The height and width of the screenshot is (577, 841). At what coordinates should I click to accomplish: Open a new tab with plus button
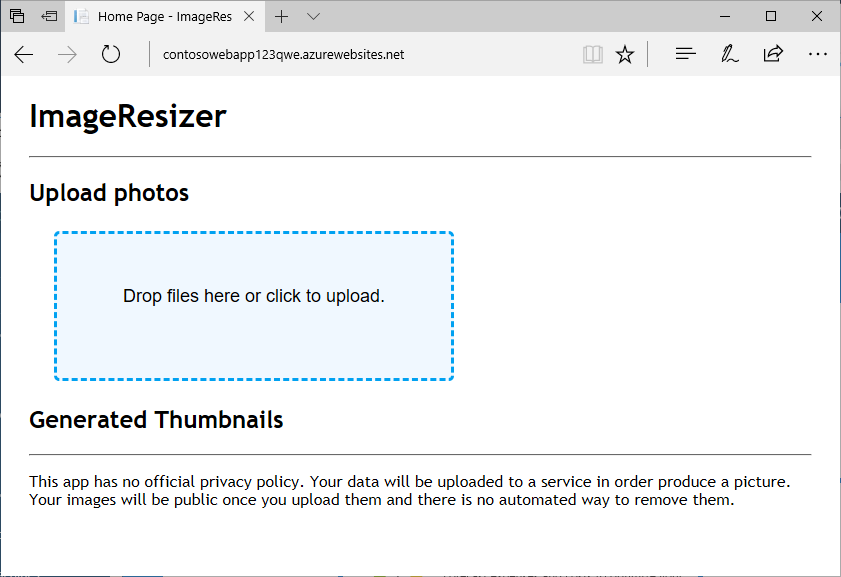[x=281, y=17]
